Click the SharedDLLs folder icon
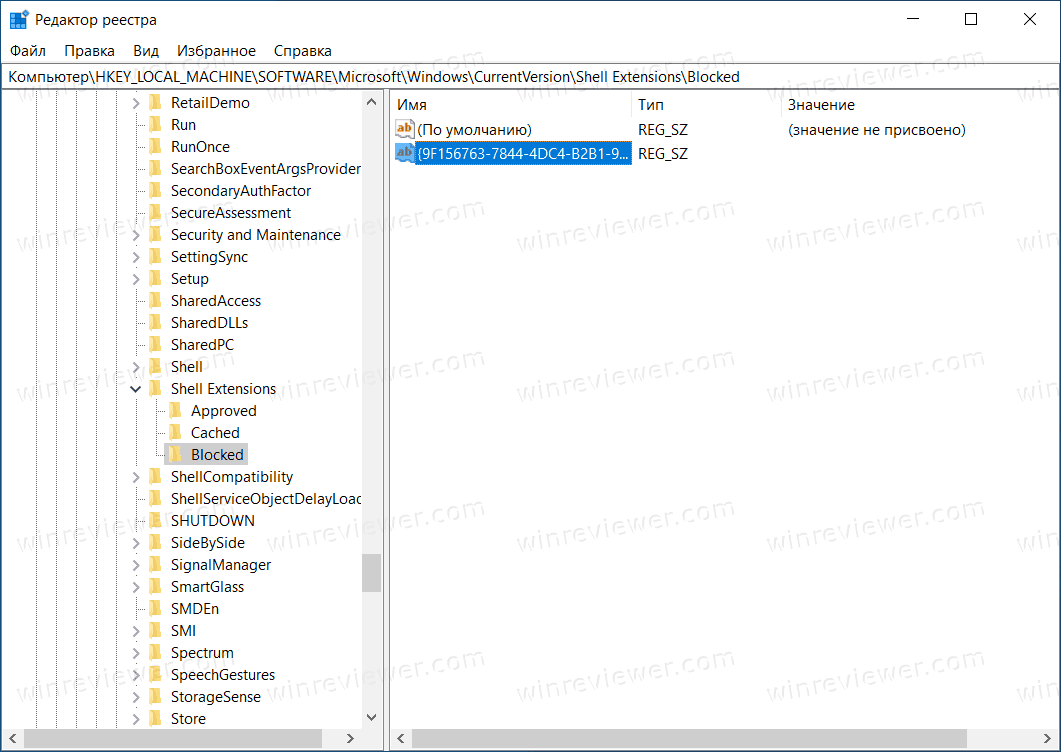This screenshot has width=1061, height=752. coord(156,323)
